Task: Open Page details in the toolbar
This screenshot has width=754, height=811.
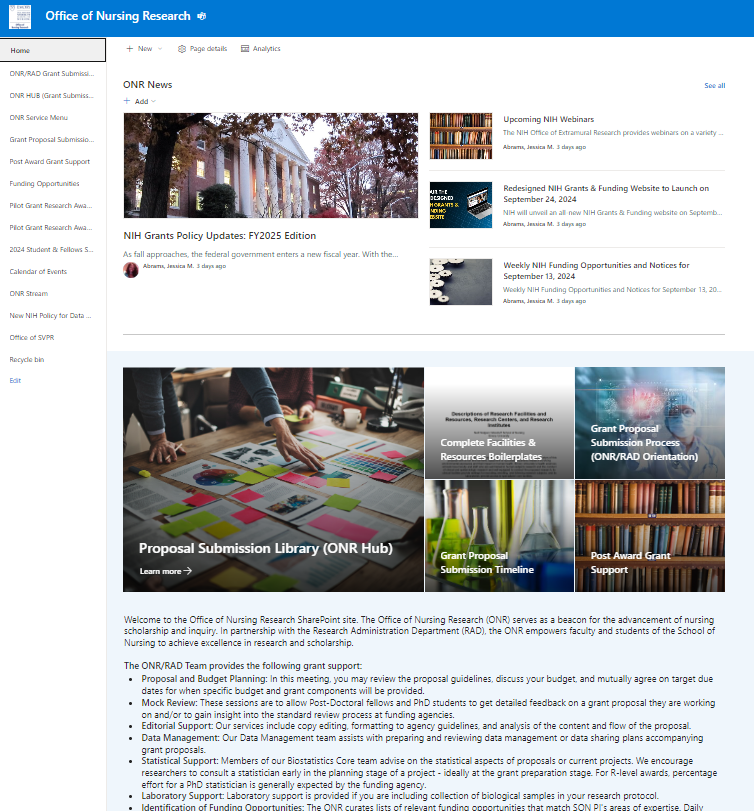Action: tap(203, 49)
